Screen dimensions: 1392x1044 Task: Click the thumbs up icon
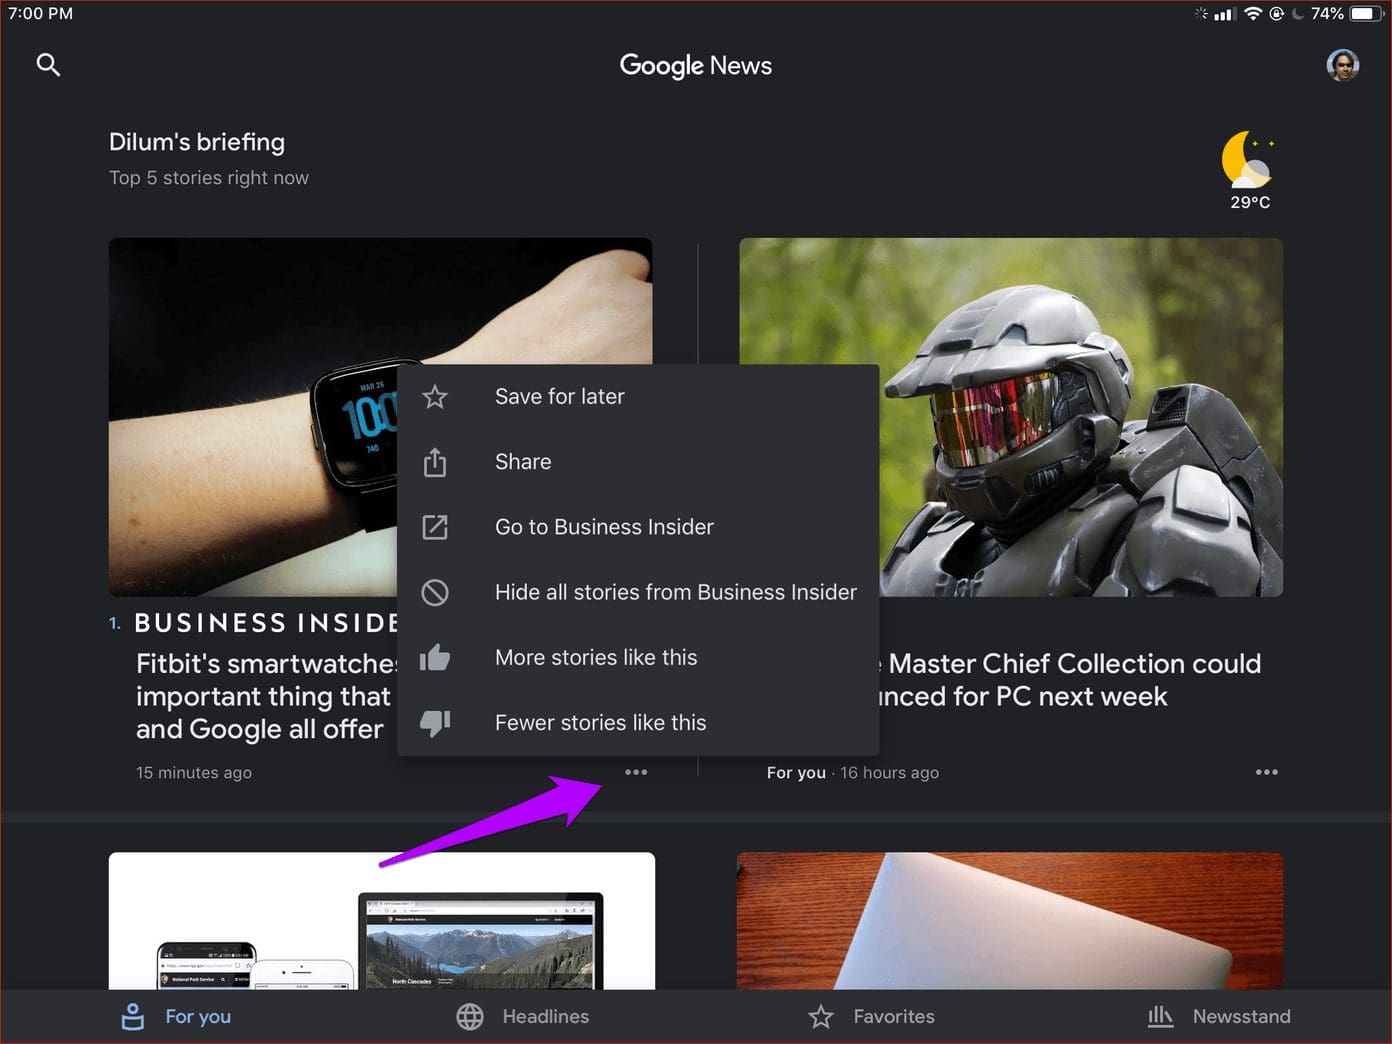point(435,657)
